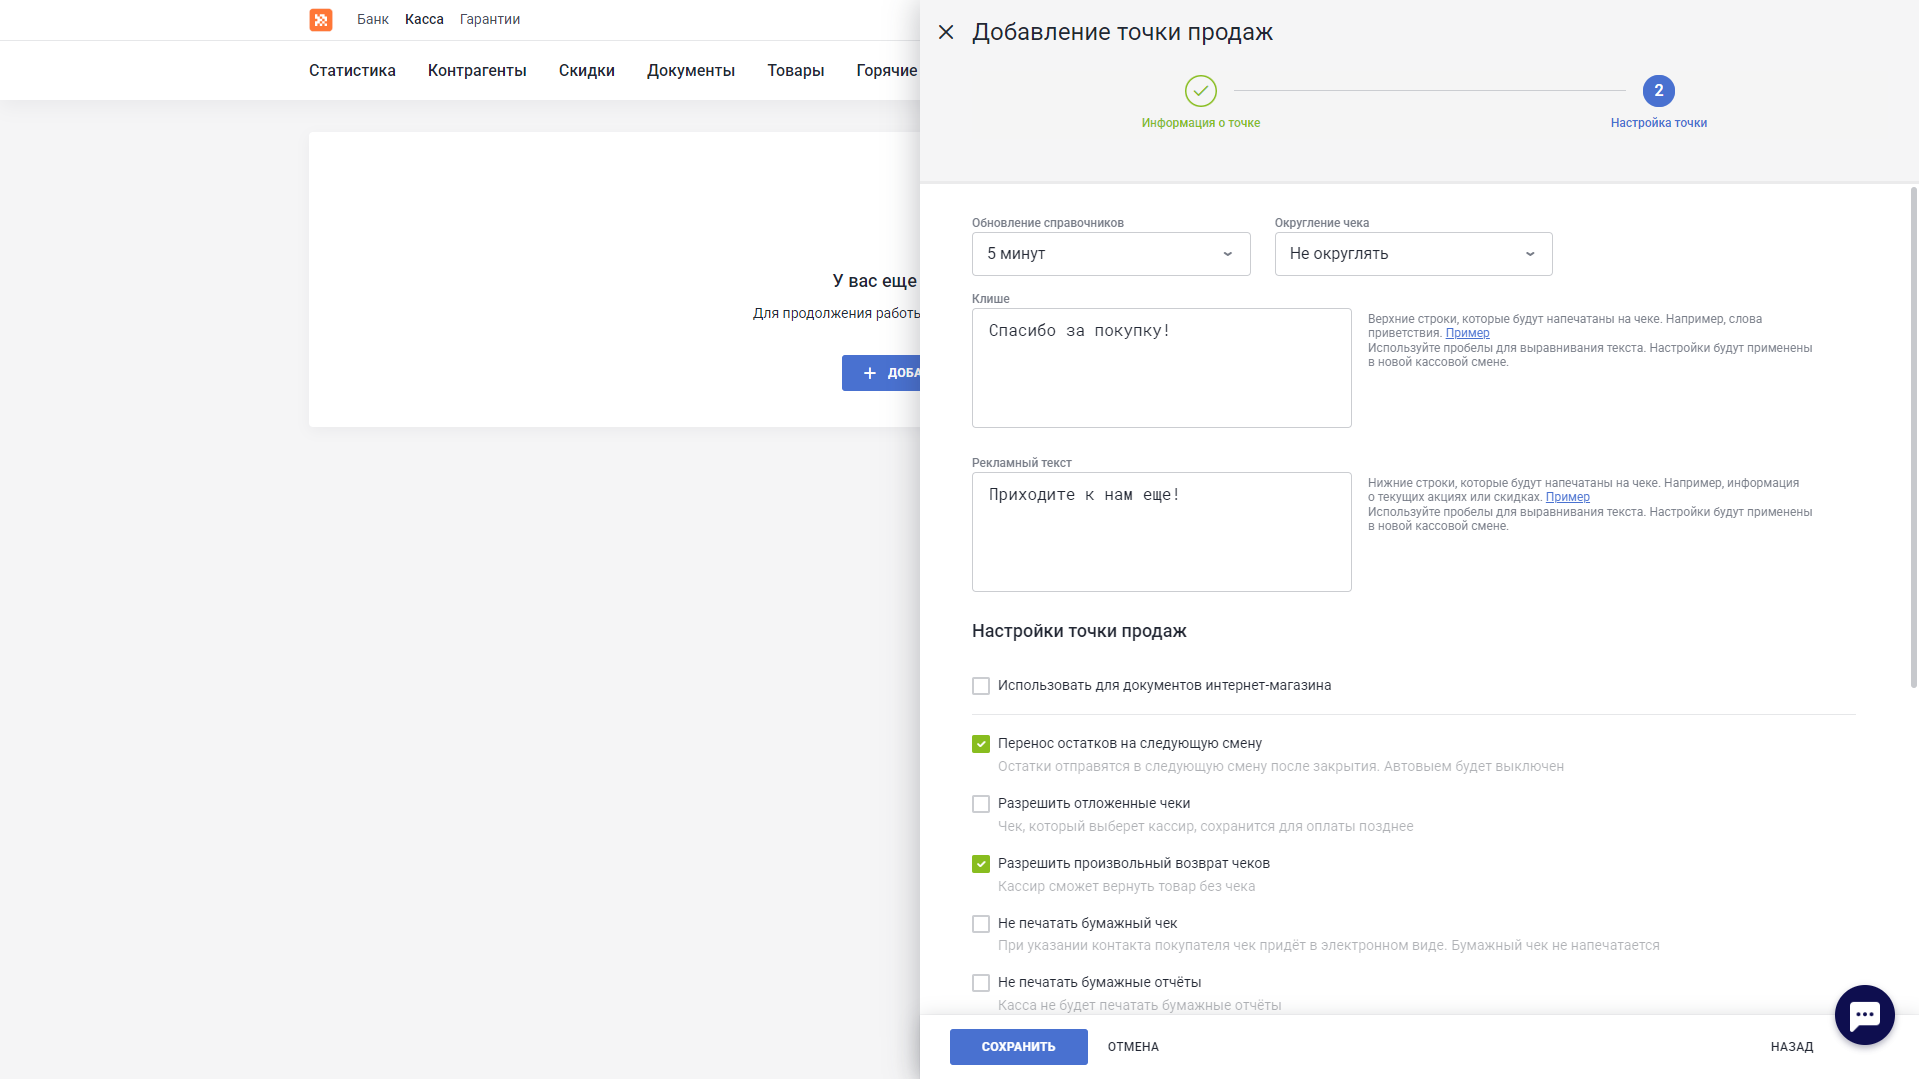
Task: Toggle Не печатать бумажные отчёты checkbox
Action: 981,983
